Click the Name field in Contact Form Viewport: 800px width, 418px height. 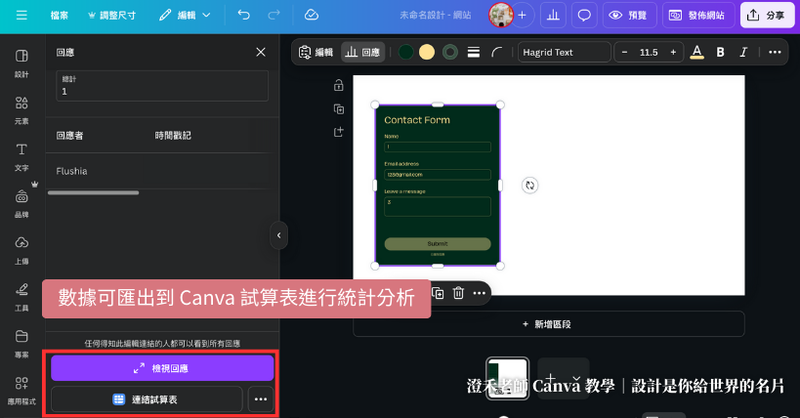click(x=437, y=147)
